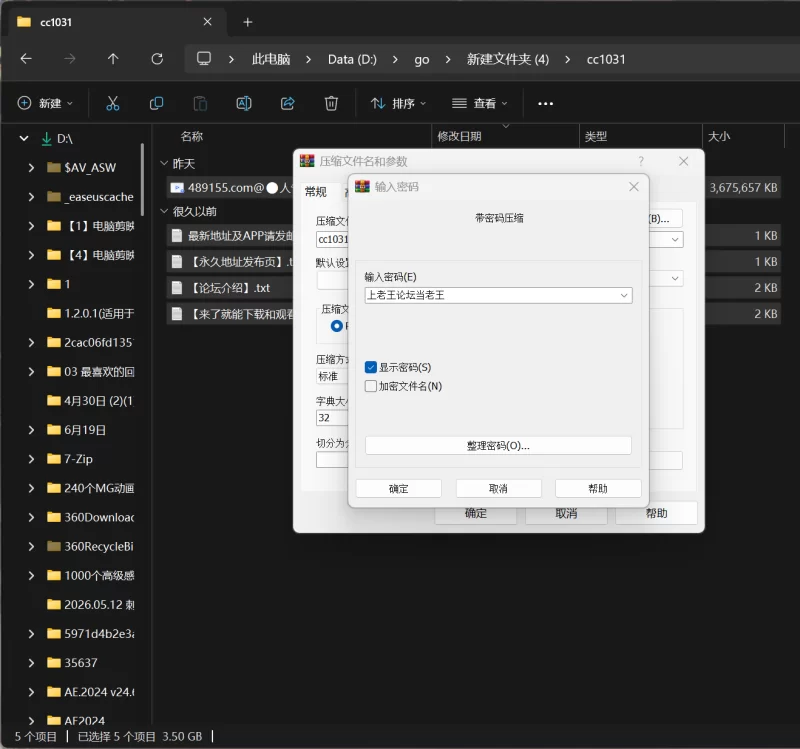Screen dimensions: 800x749
Task: Click the Cut scissors icon in toolbar
Action: click(113, 104)
